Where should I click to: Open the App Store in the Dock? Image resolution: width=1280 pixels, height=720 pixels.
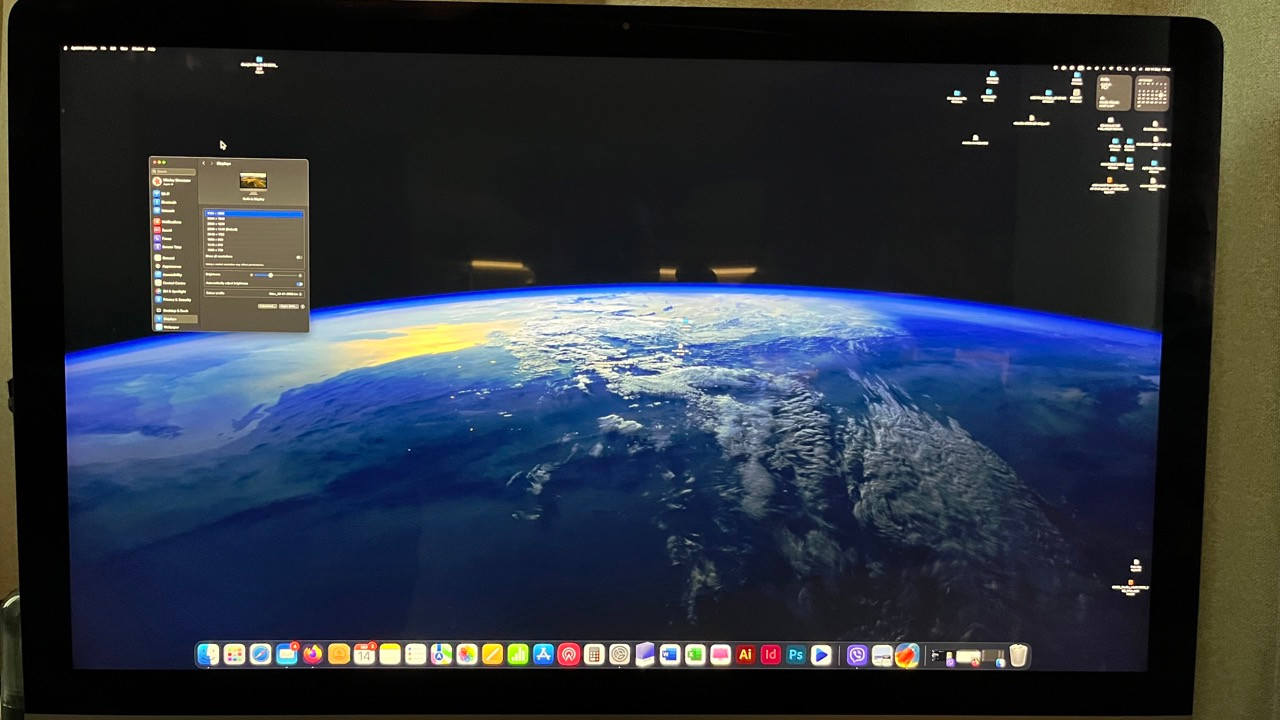click(x=543, y=655)
